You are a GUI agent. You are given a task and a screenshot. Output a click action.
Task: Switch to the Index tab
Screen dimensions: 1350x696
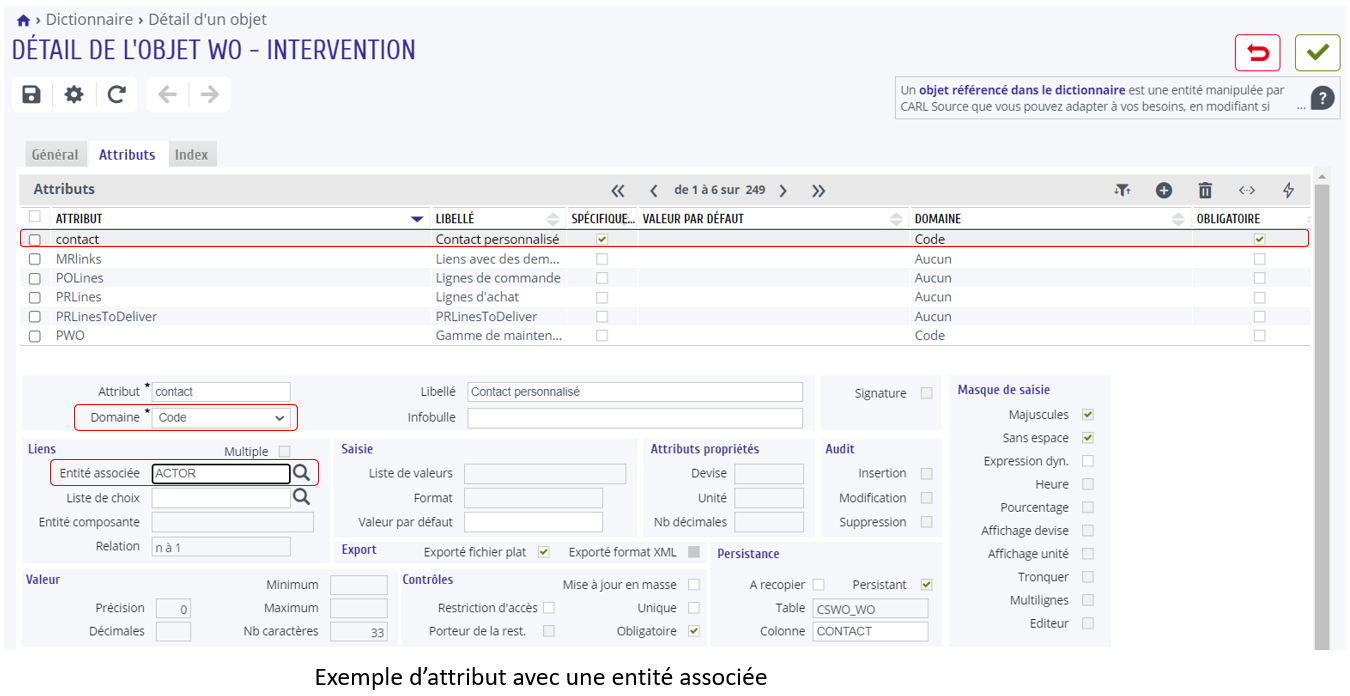(x=192, y=155)
